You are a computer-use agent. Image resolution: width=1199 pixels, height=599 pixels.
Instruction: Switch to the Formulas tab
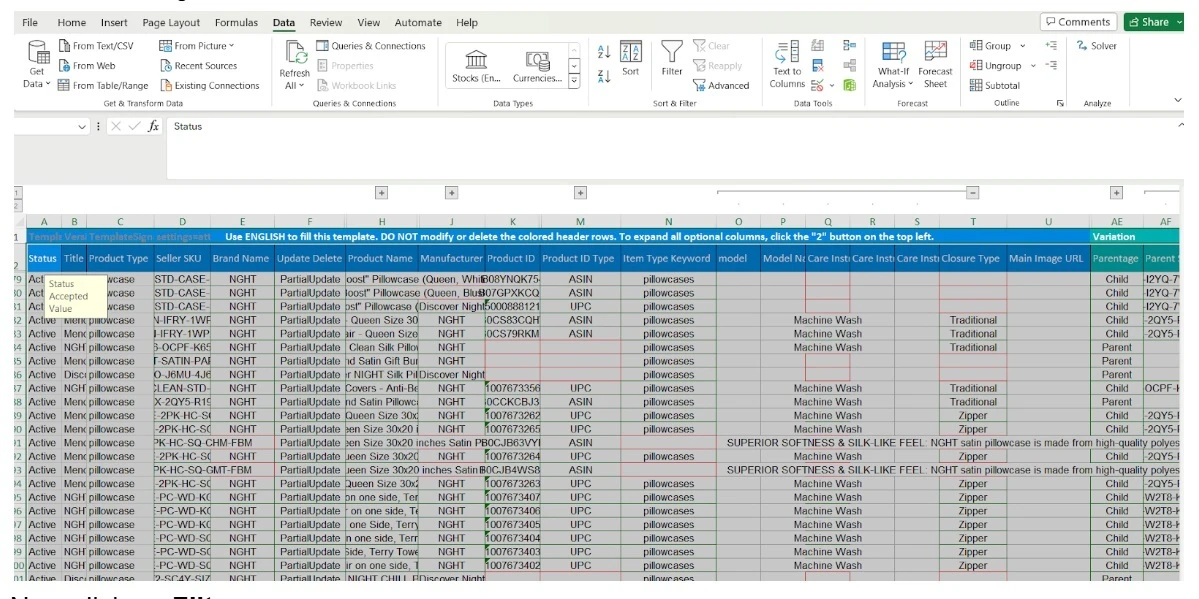coord(236,22)
